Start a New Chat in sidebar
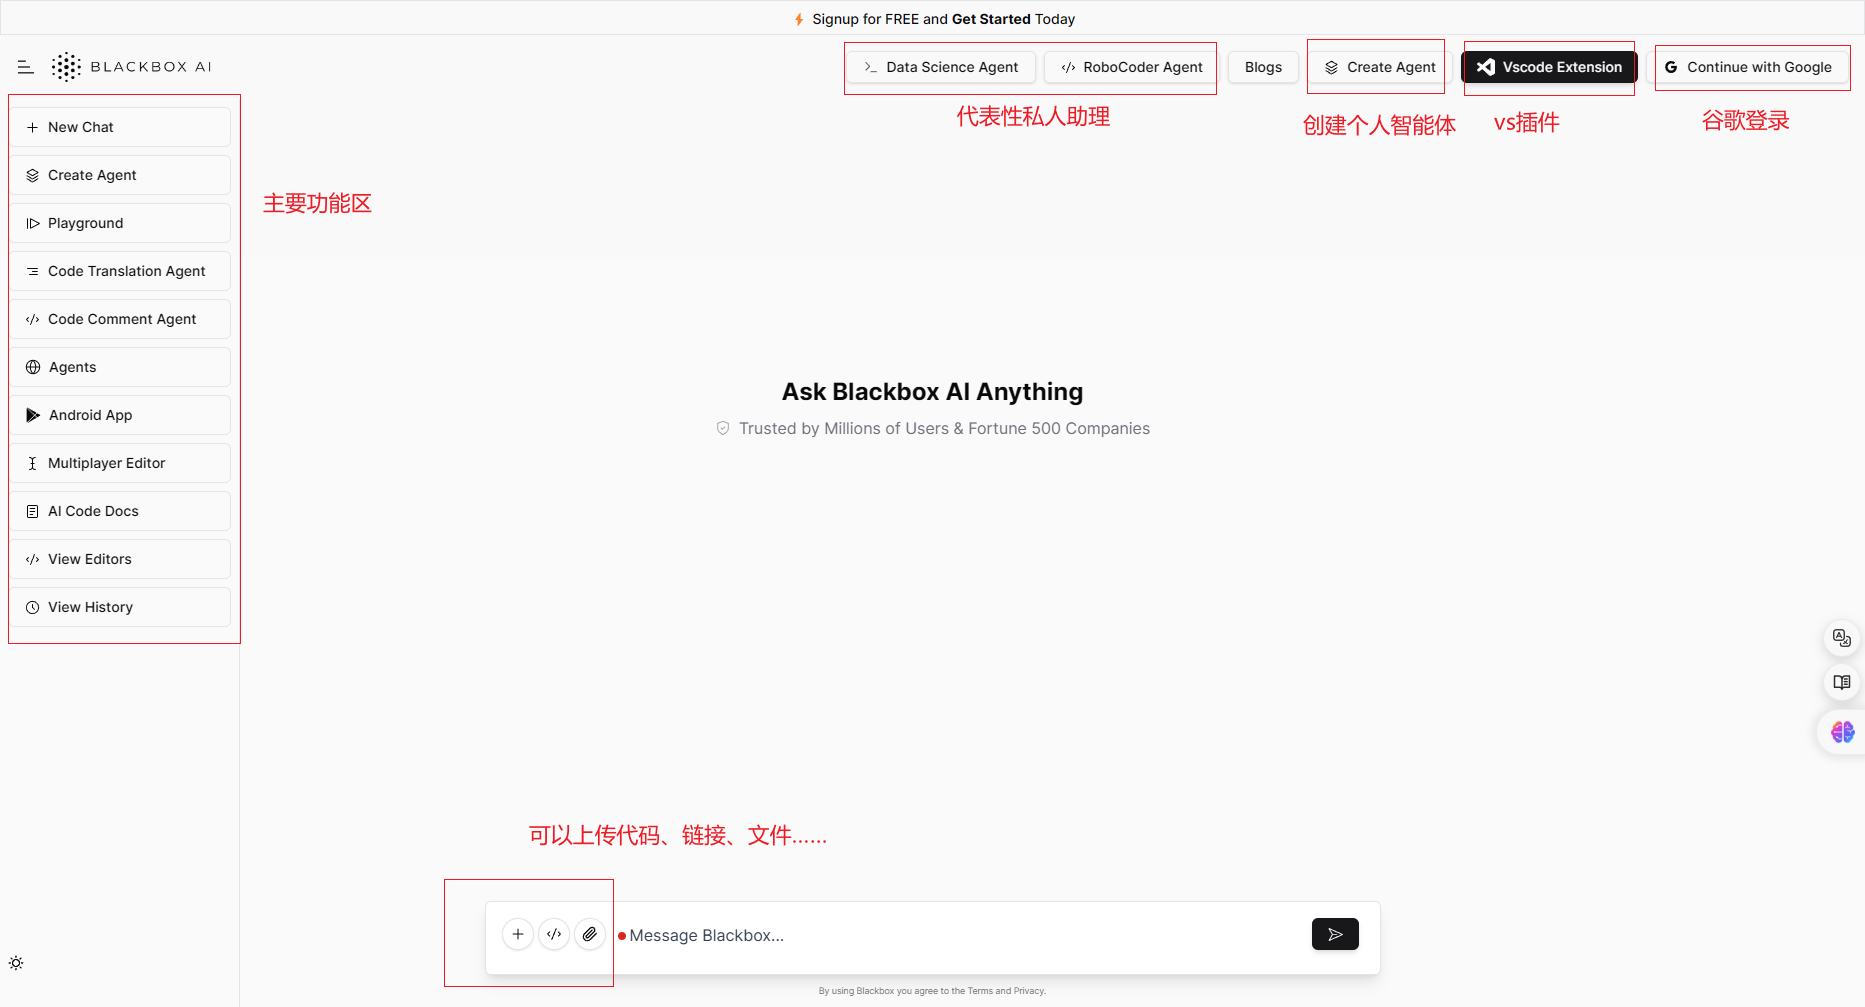Viewport: 1865px width, 1007px height. point(121,127)
